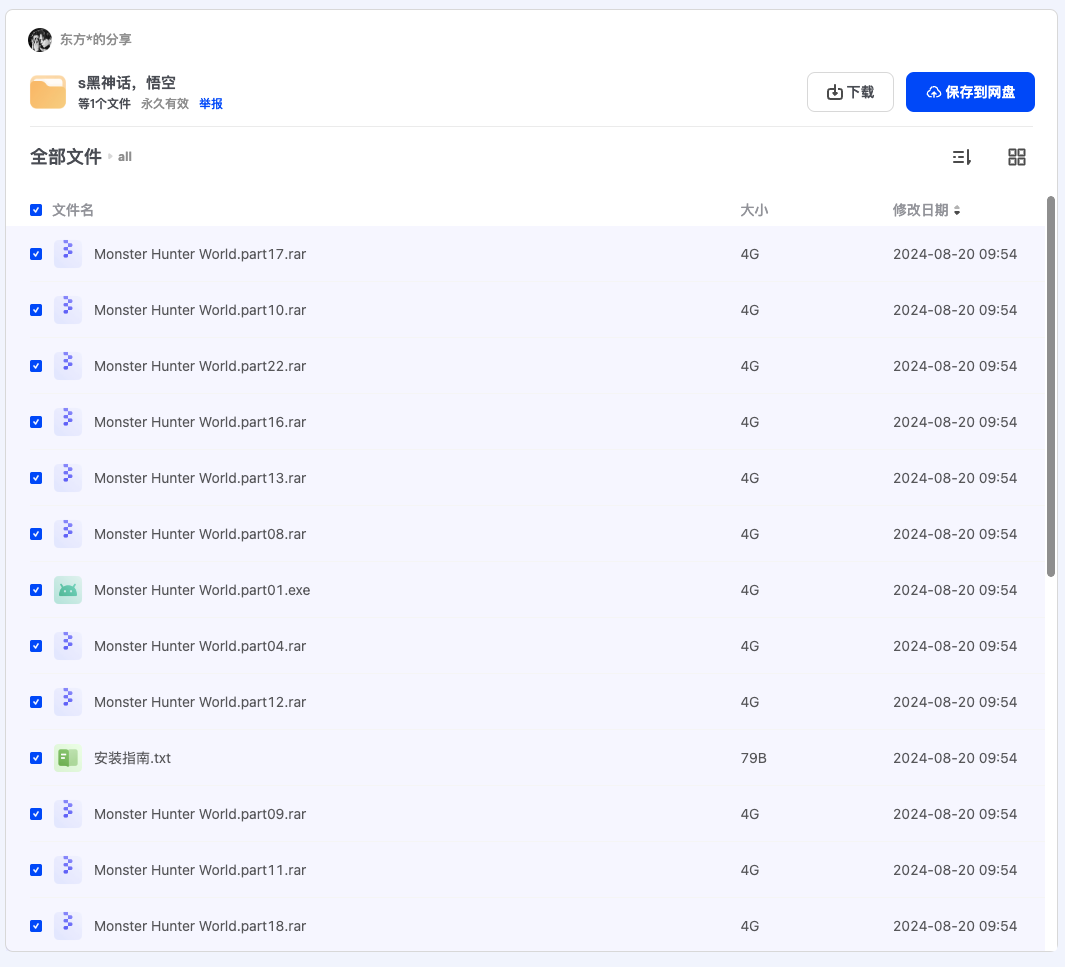Click the rar icon of part04.rar

pyautogui.click(x=68, y=646)
